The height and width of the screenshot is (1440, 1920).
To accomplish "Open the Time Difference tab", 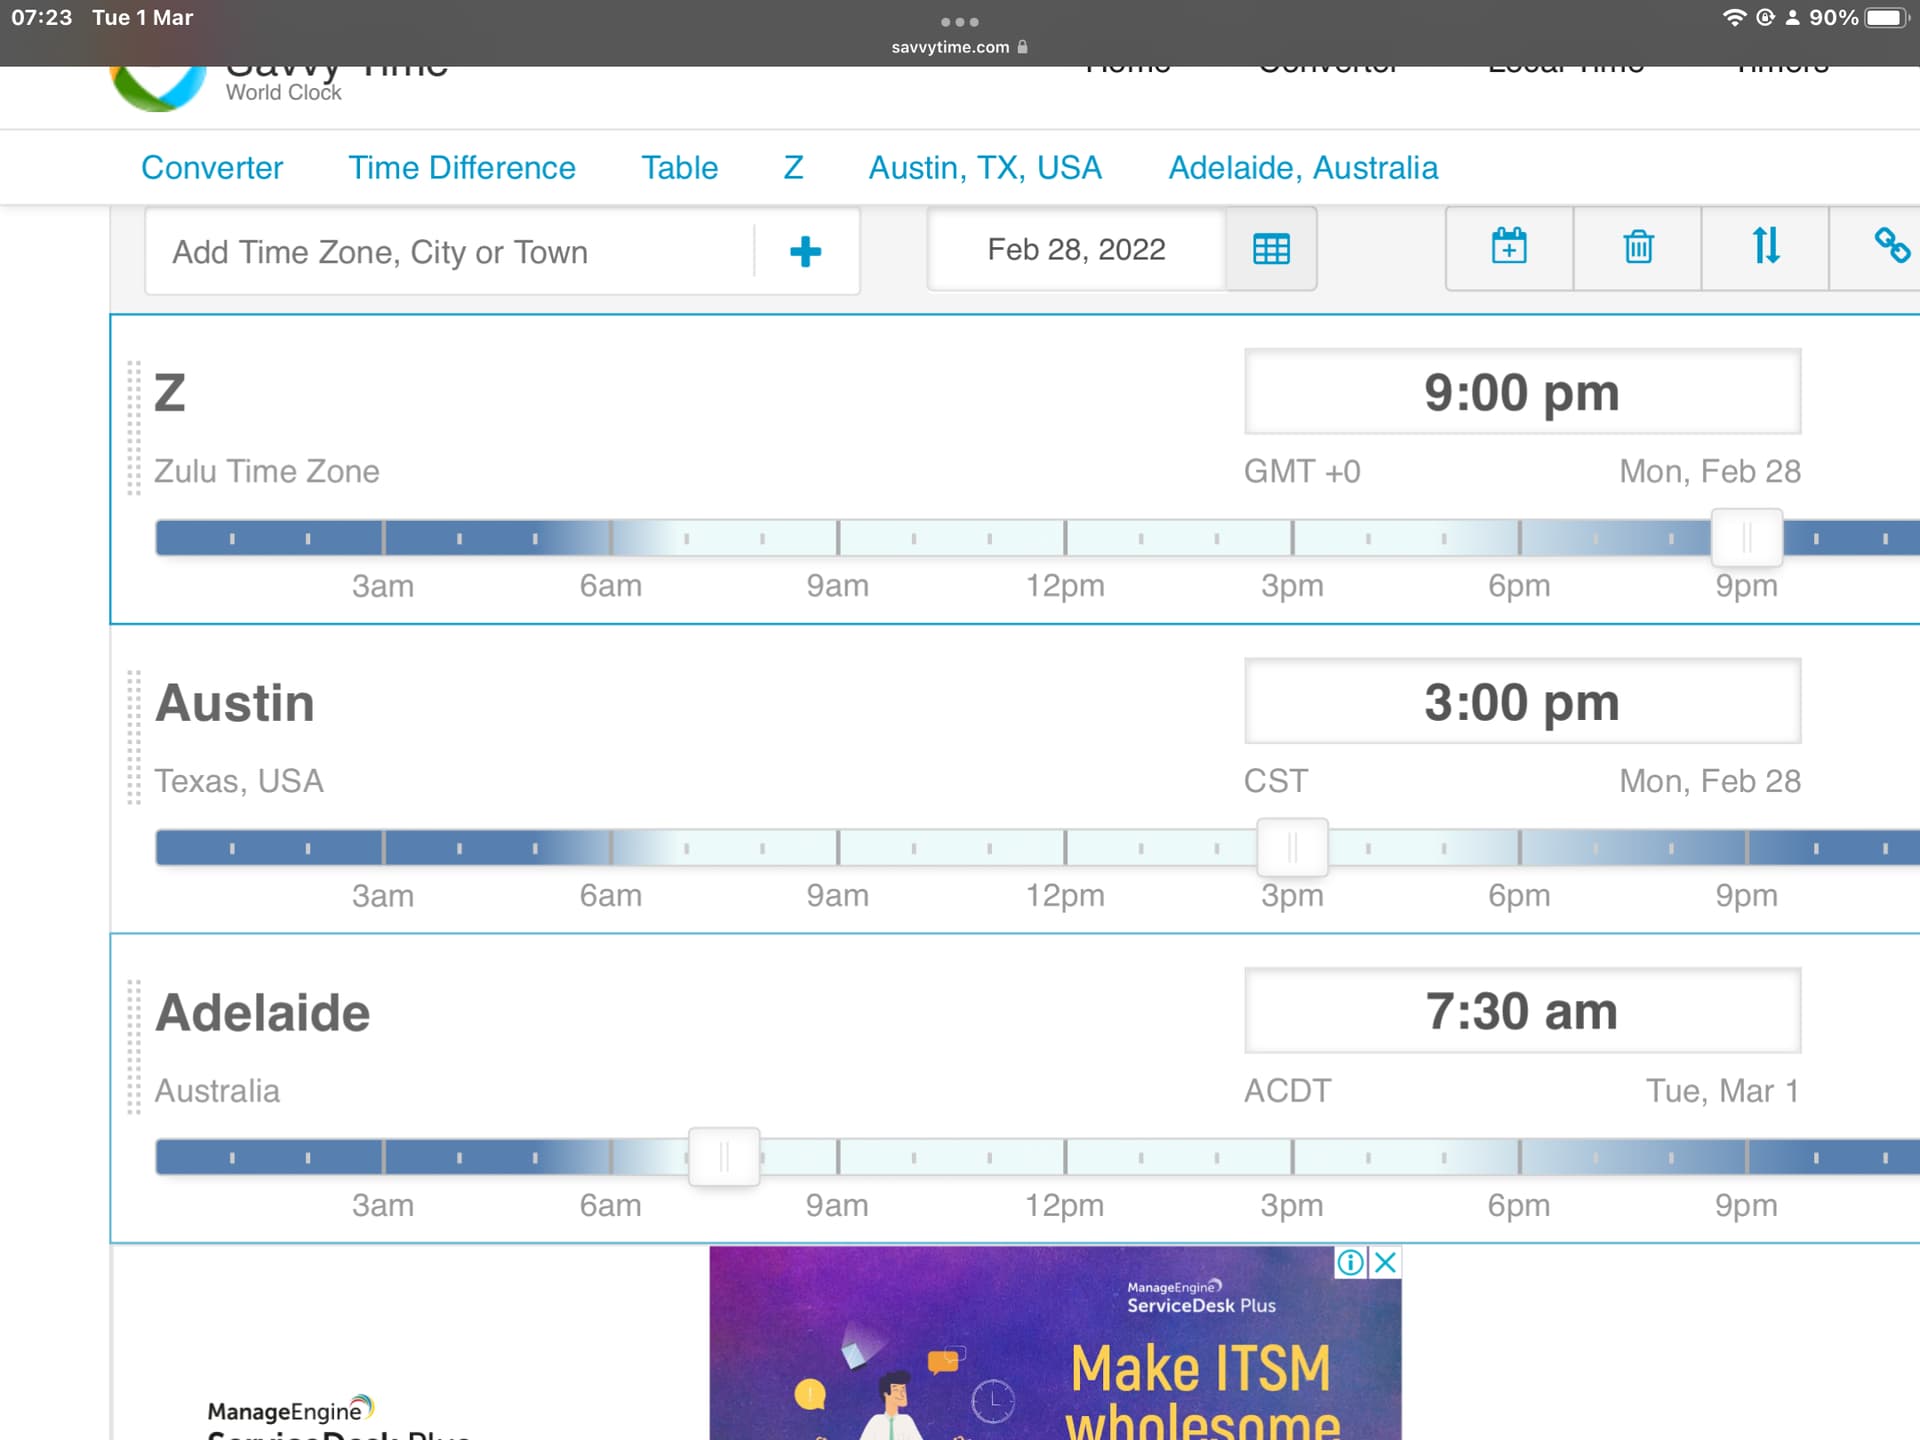I will (x=461, y=168).
